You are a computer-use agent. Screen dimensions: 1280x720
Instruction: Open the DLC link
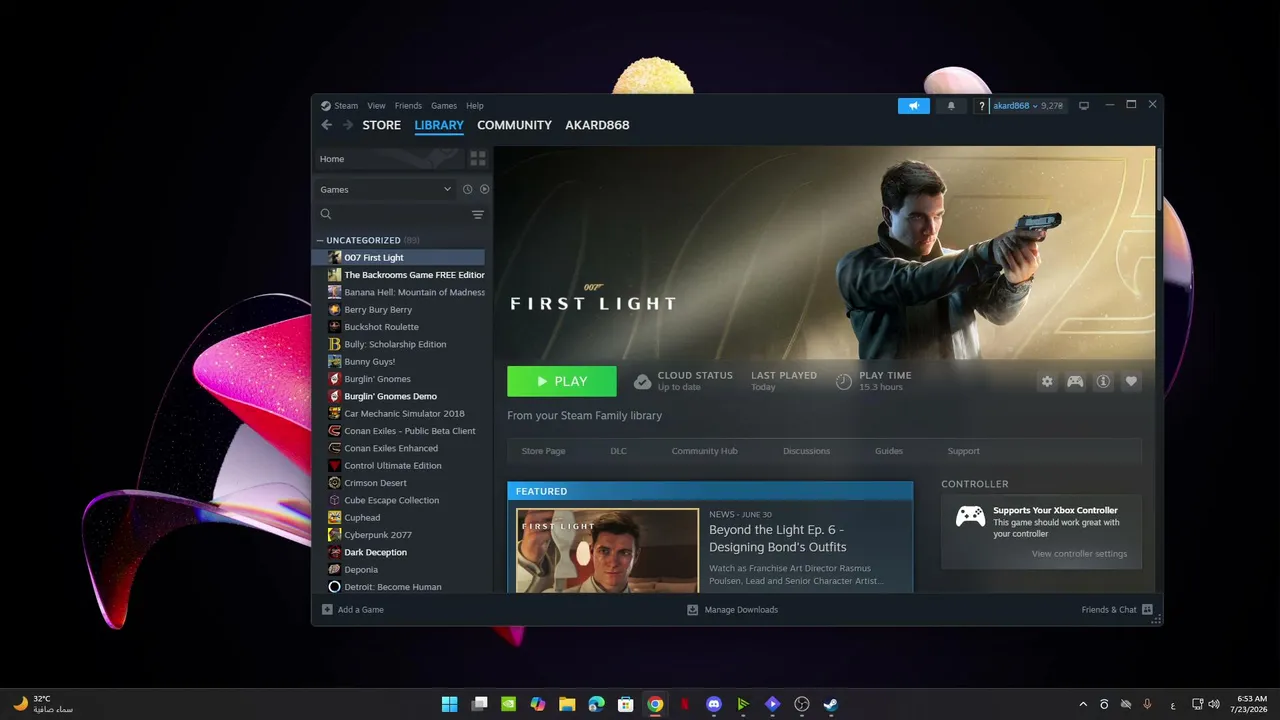click(618, 451)
